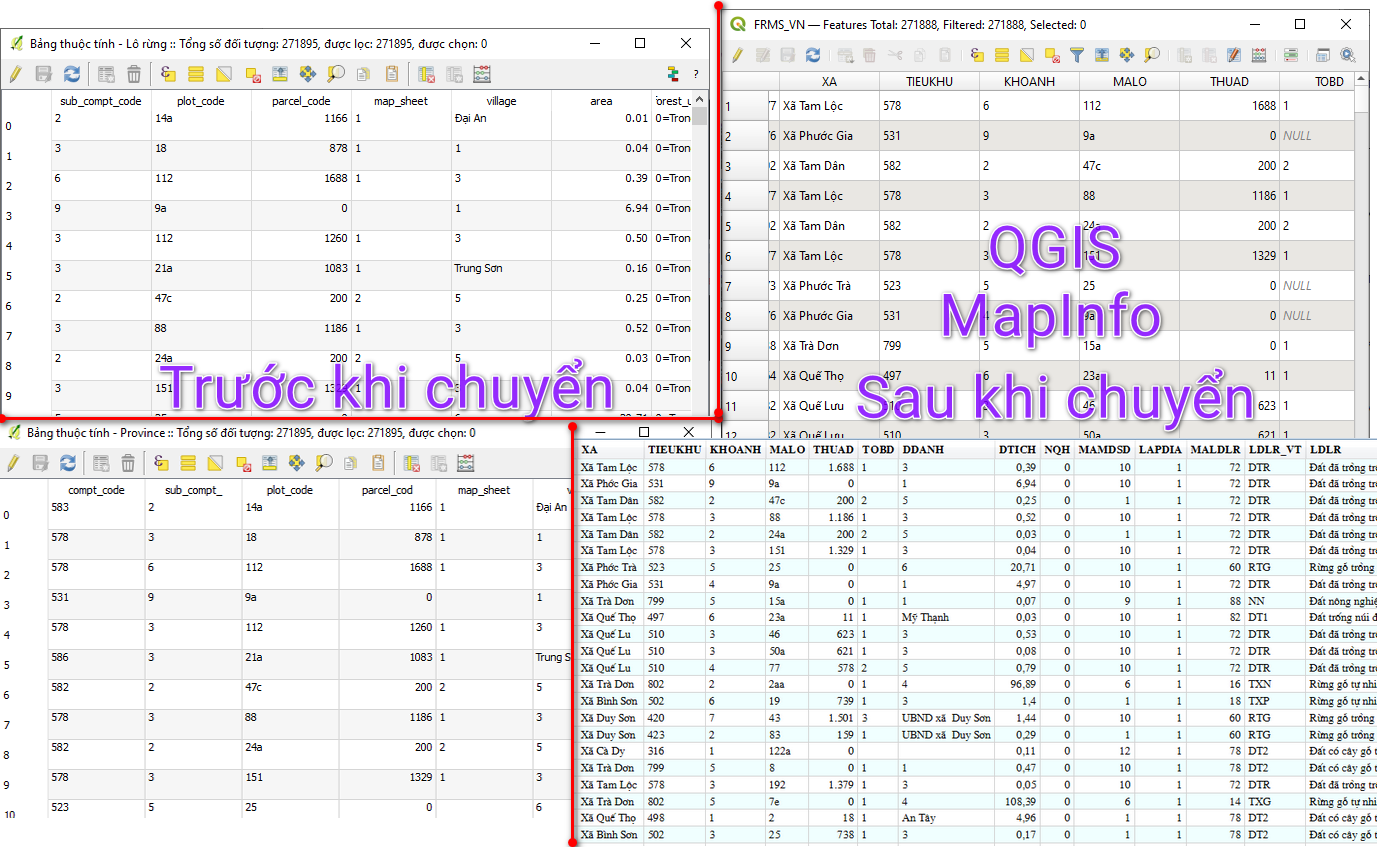Select all features in the Lô rừng window

[196, 73]
